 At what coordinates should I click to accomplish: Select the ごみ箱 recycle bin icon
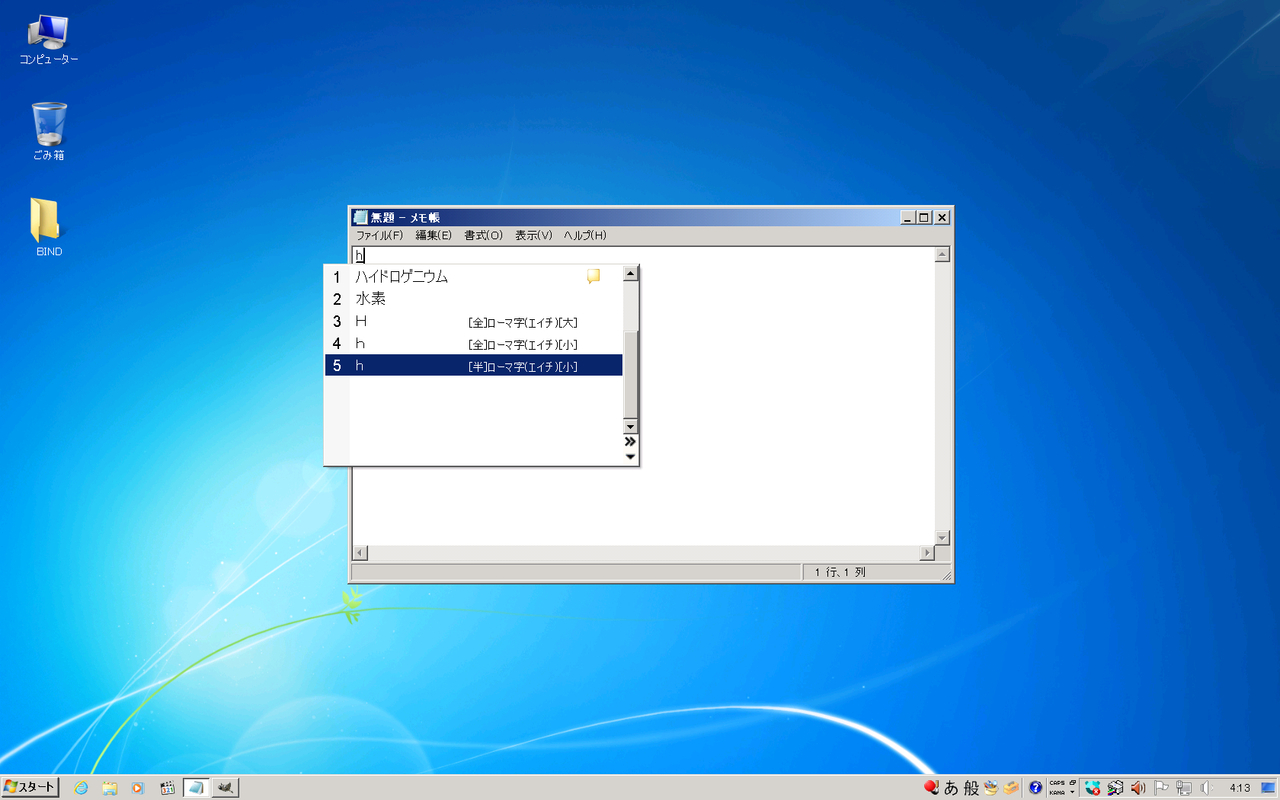point(48,131)
